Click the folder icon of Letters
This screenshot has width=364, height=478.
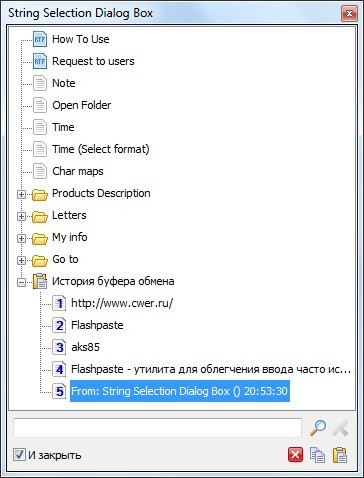(x=40, y=216)
